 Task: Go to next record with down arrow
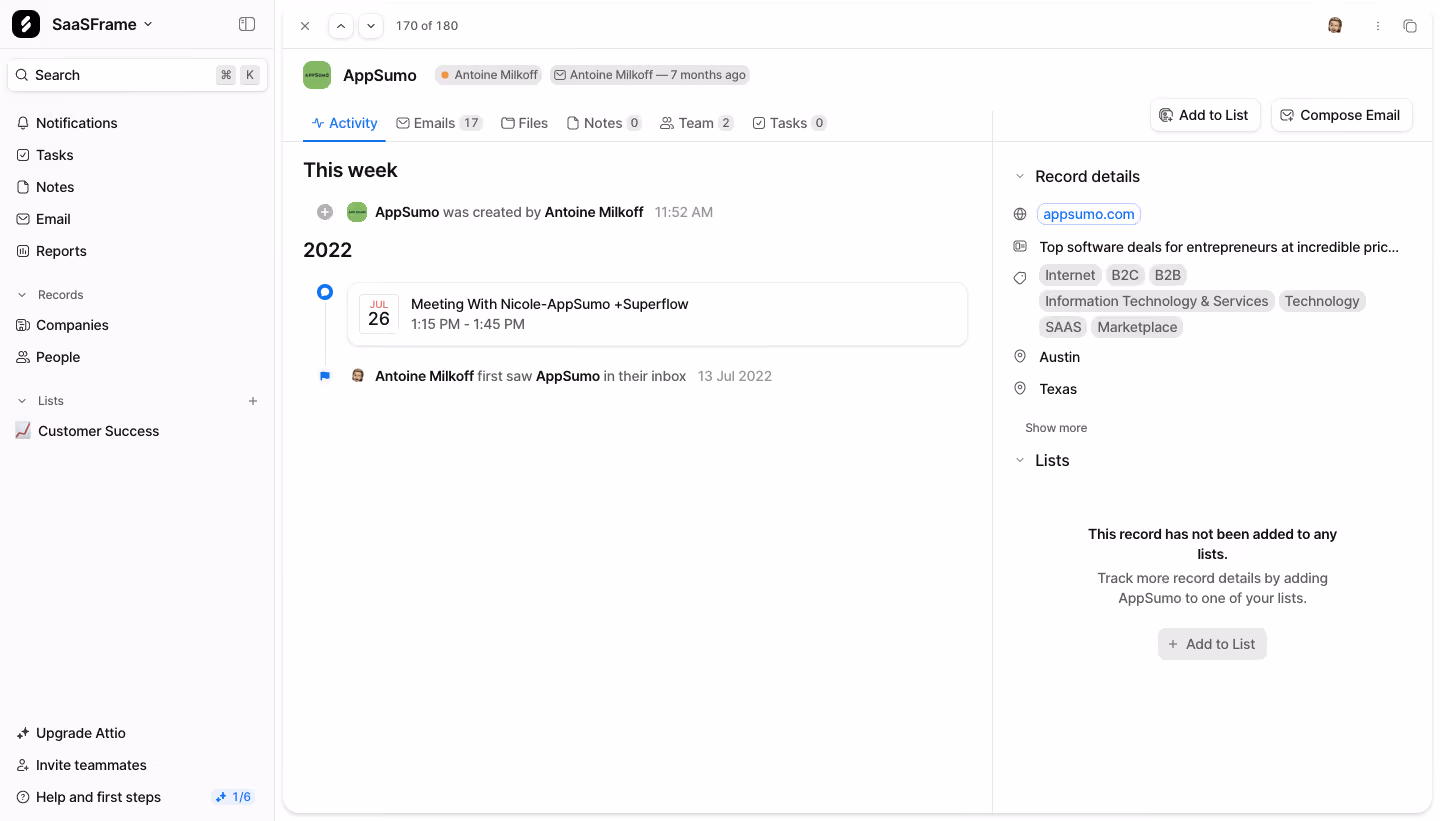click(x=371, y=26)
